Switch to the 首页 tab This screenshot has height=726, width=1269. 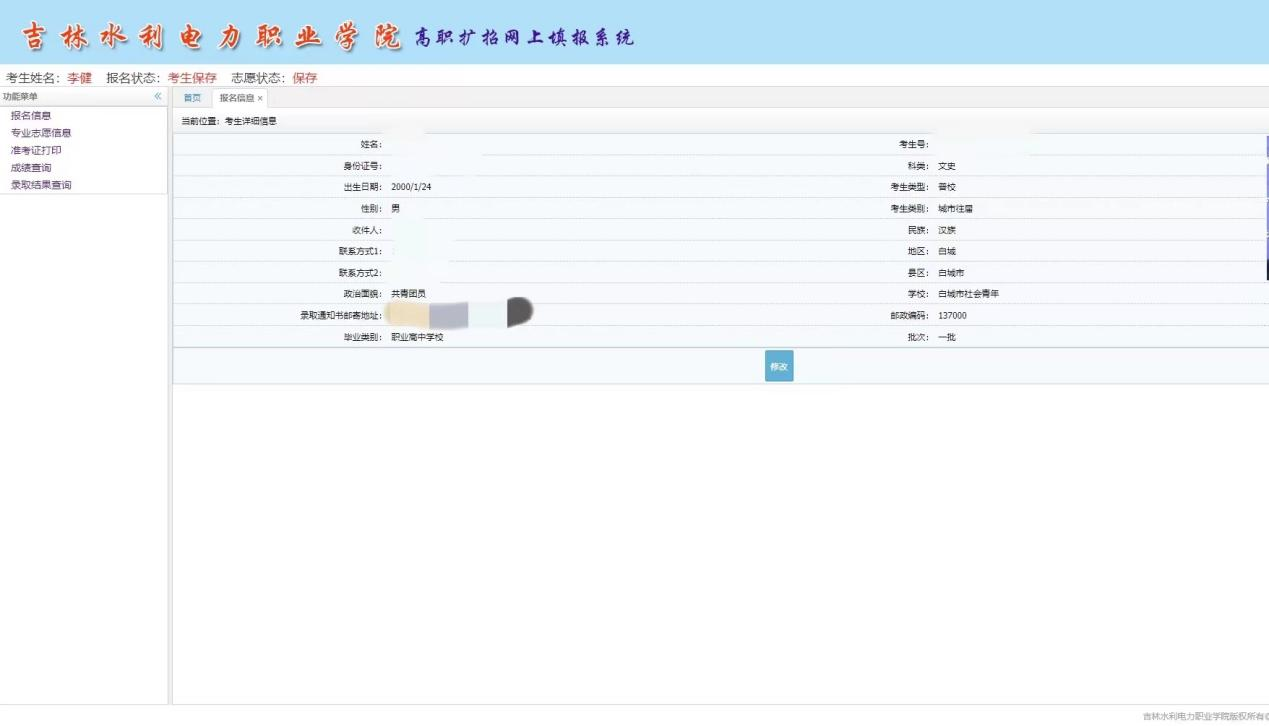(x=190, y=97)
